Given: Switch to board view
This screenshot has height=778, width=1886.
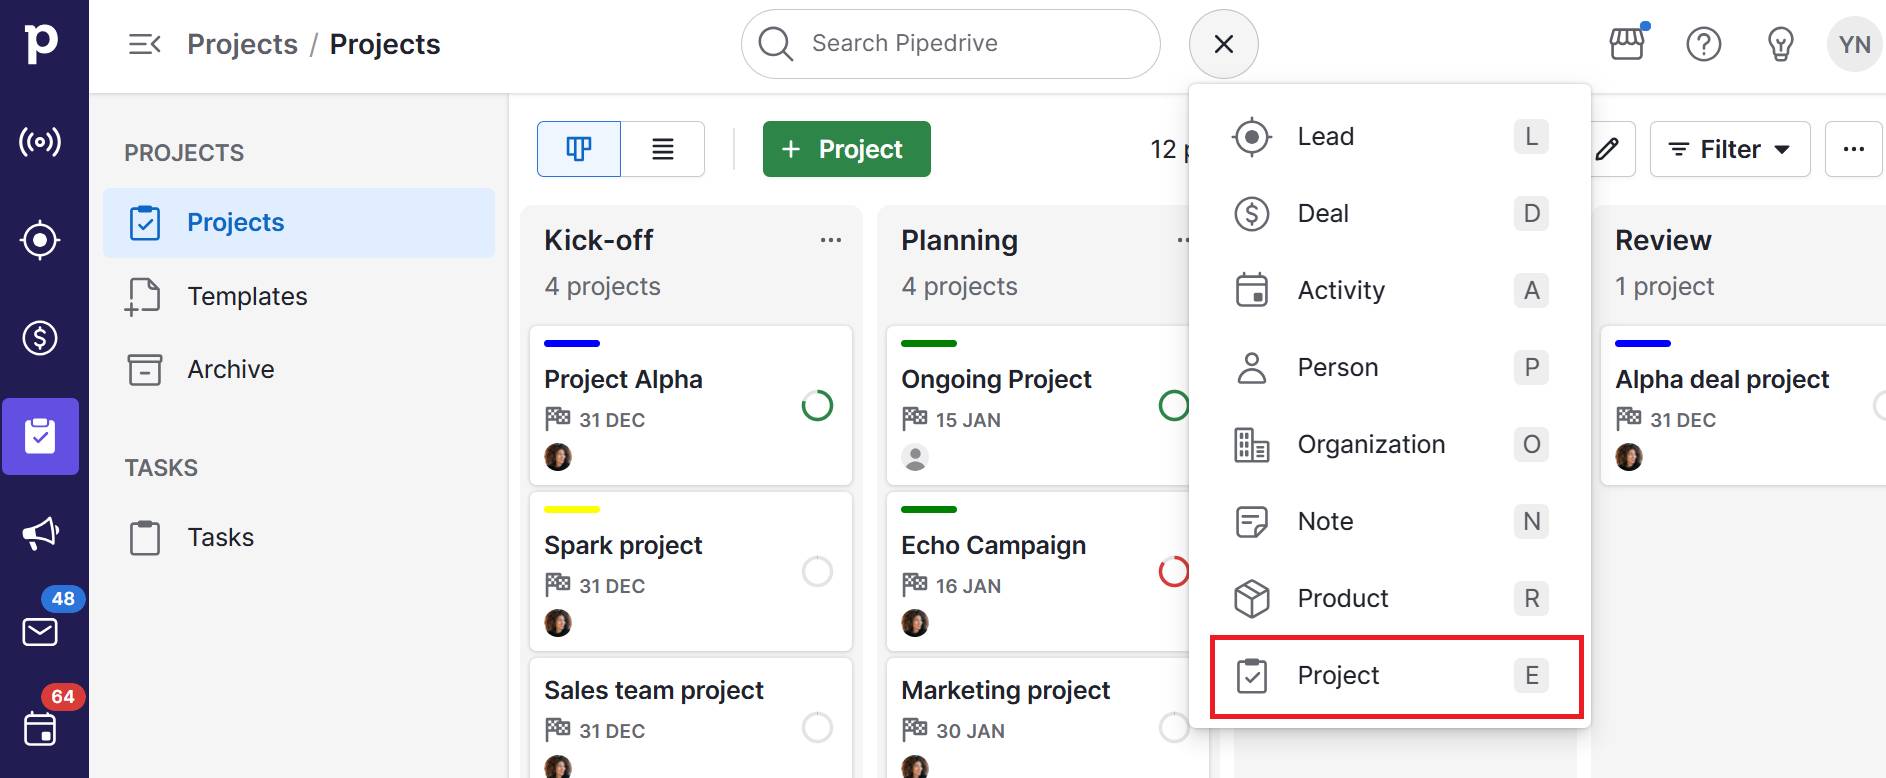Looking at the screenshot, I should tap(579, 149).
